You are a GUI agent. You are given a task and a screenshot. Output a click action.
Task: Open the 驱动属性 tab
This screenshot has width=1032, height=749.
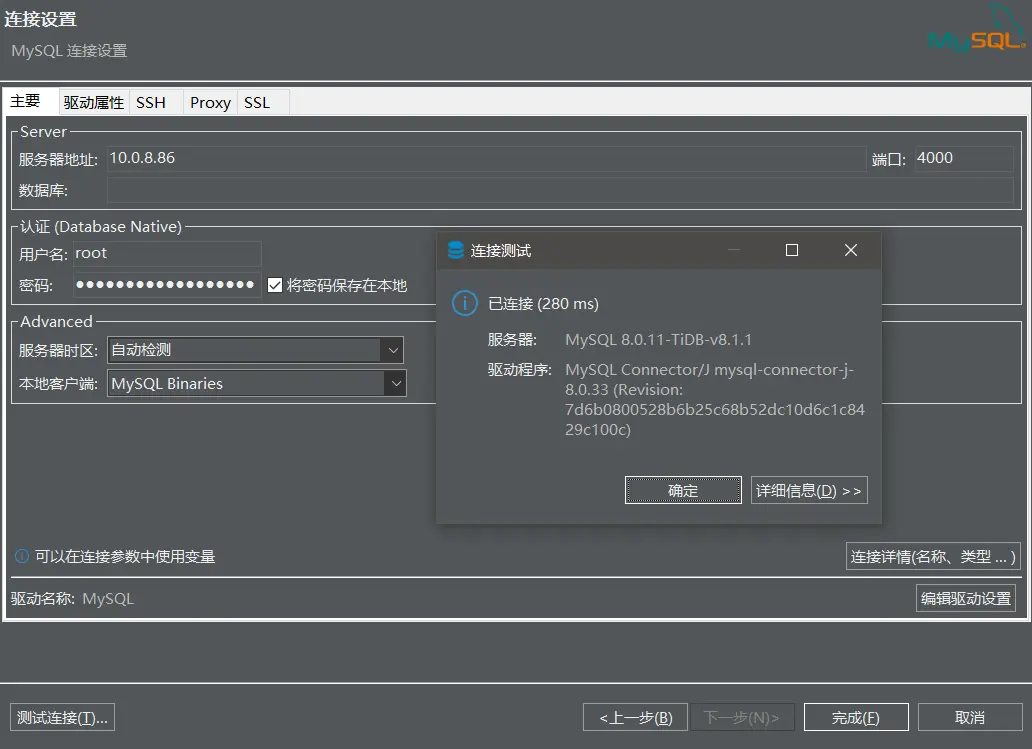93,101
